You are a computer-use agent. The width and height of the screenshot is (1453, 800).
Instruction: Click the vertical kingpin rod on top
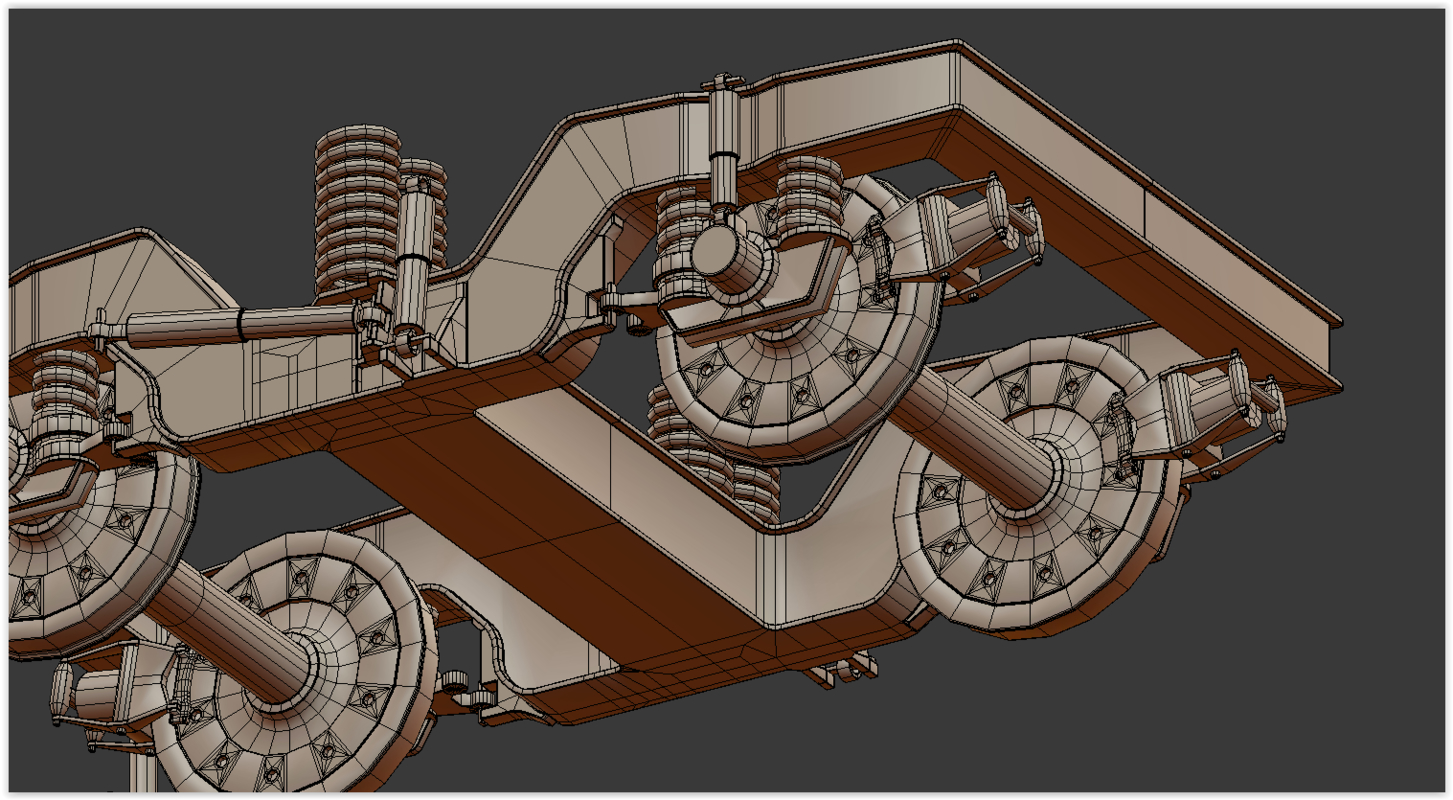(722, 130)
